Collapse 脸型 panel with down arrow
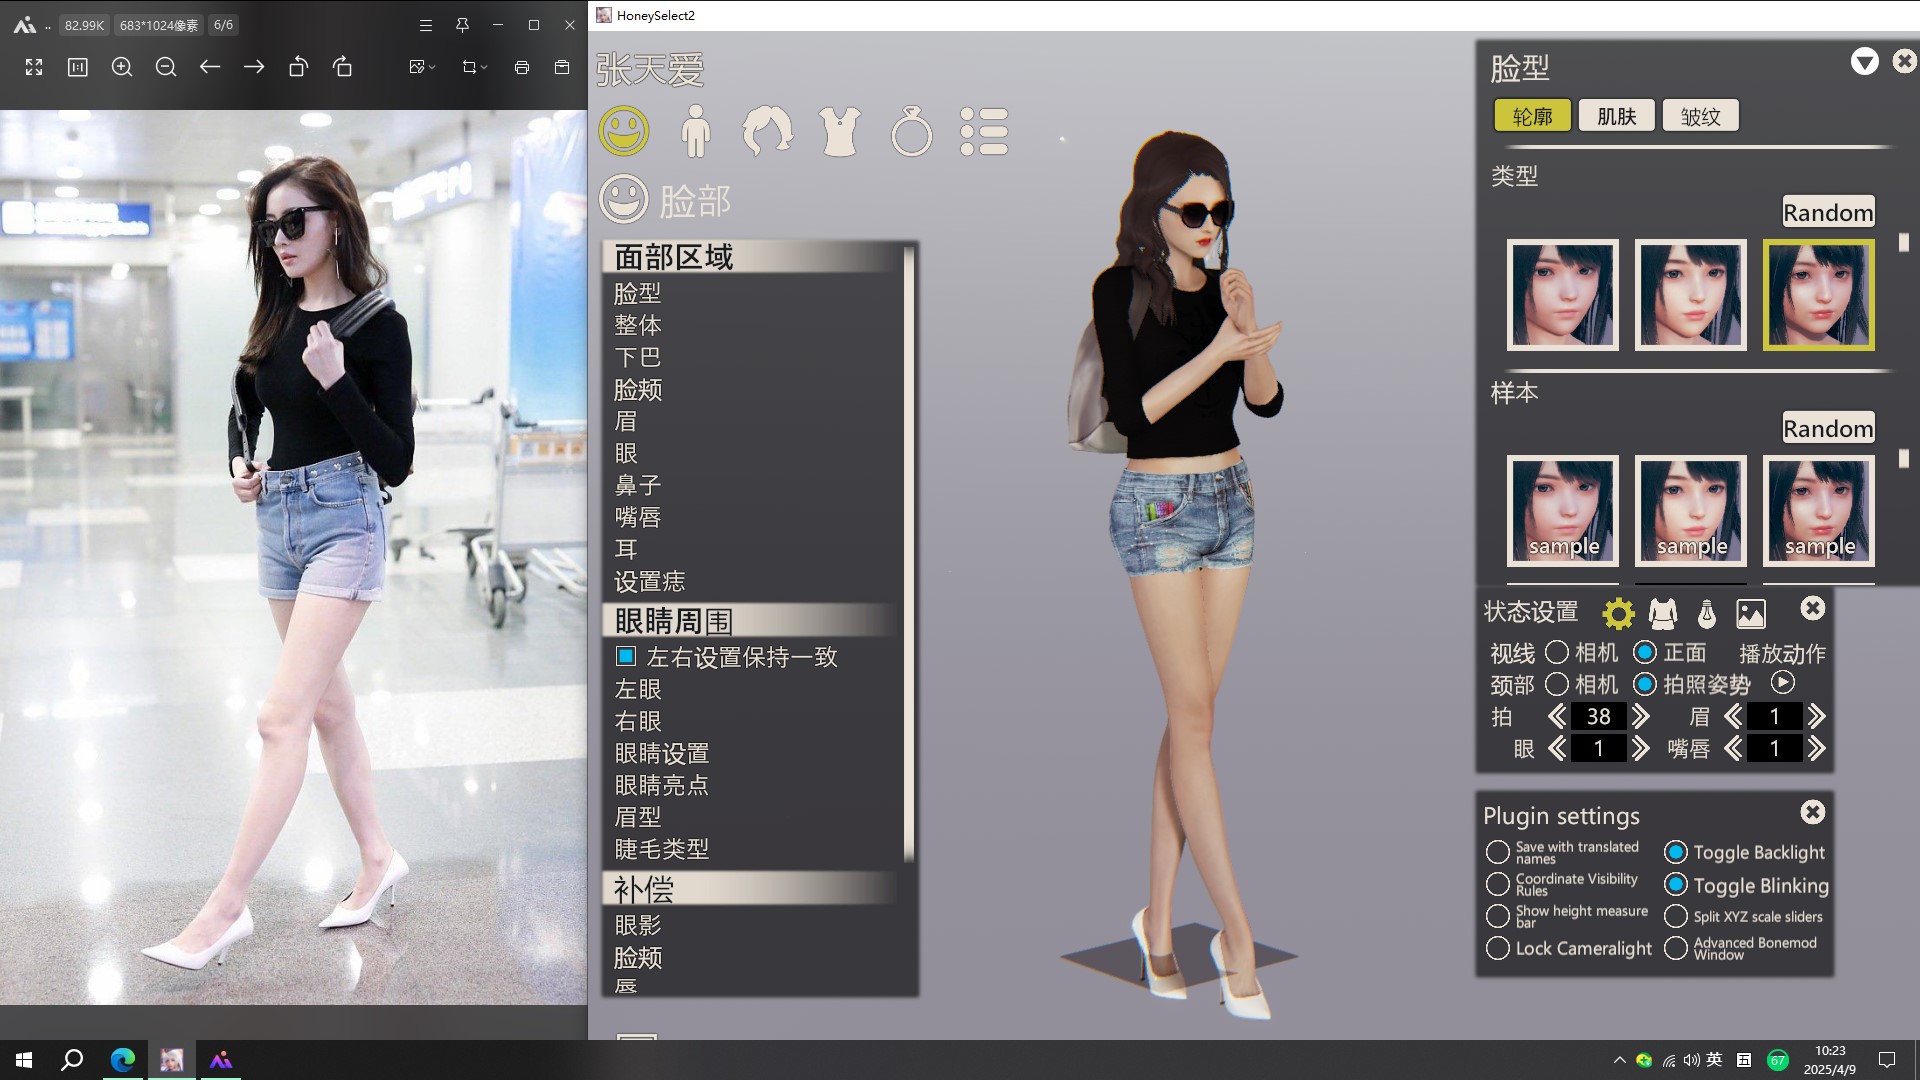Image resolution: width=1920 pixels, height=1080 pixels. (x=1864, y=62)
